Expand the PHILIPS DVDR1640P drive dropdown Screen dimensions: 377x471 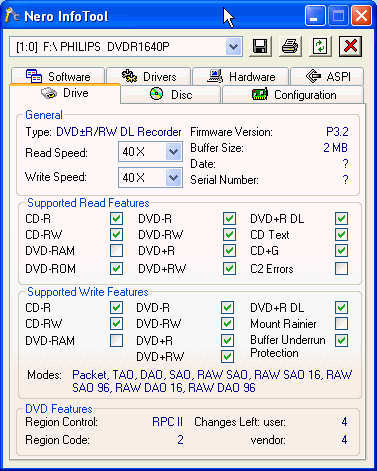(233, 47)
